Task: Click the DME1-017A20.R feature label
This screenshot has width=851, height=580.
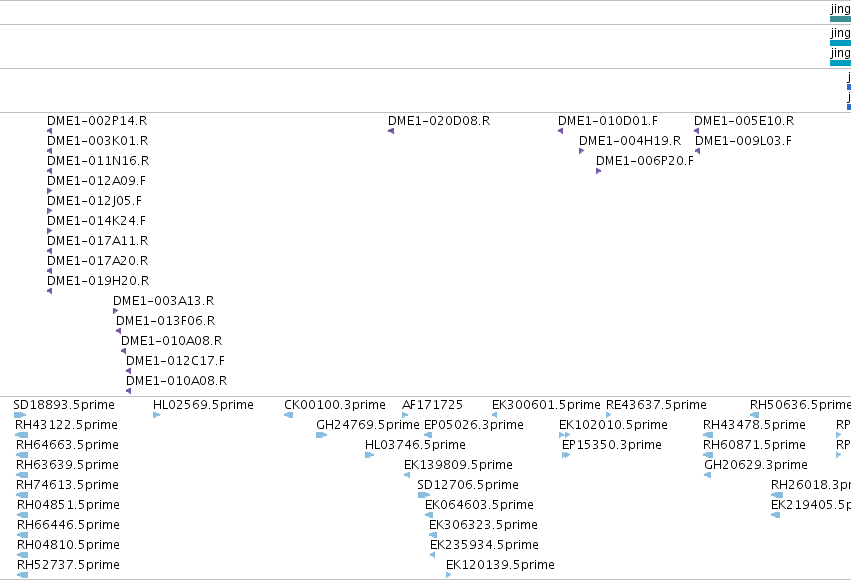Action: coord(98,260)
